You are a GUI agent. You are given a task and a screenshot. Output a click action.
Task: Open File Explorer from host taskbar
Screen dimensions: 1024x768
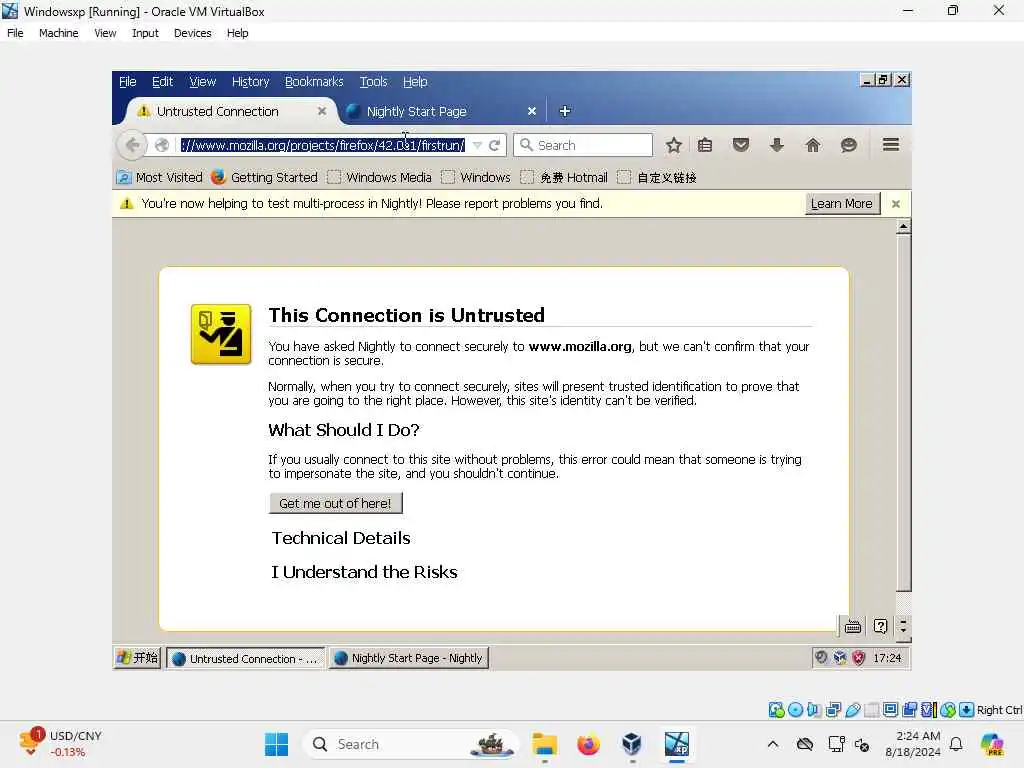544,744
